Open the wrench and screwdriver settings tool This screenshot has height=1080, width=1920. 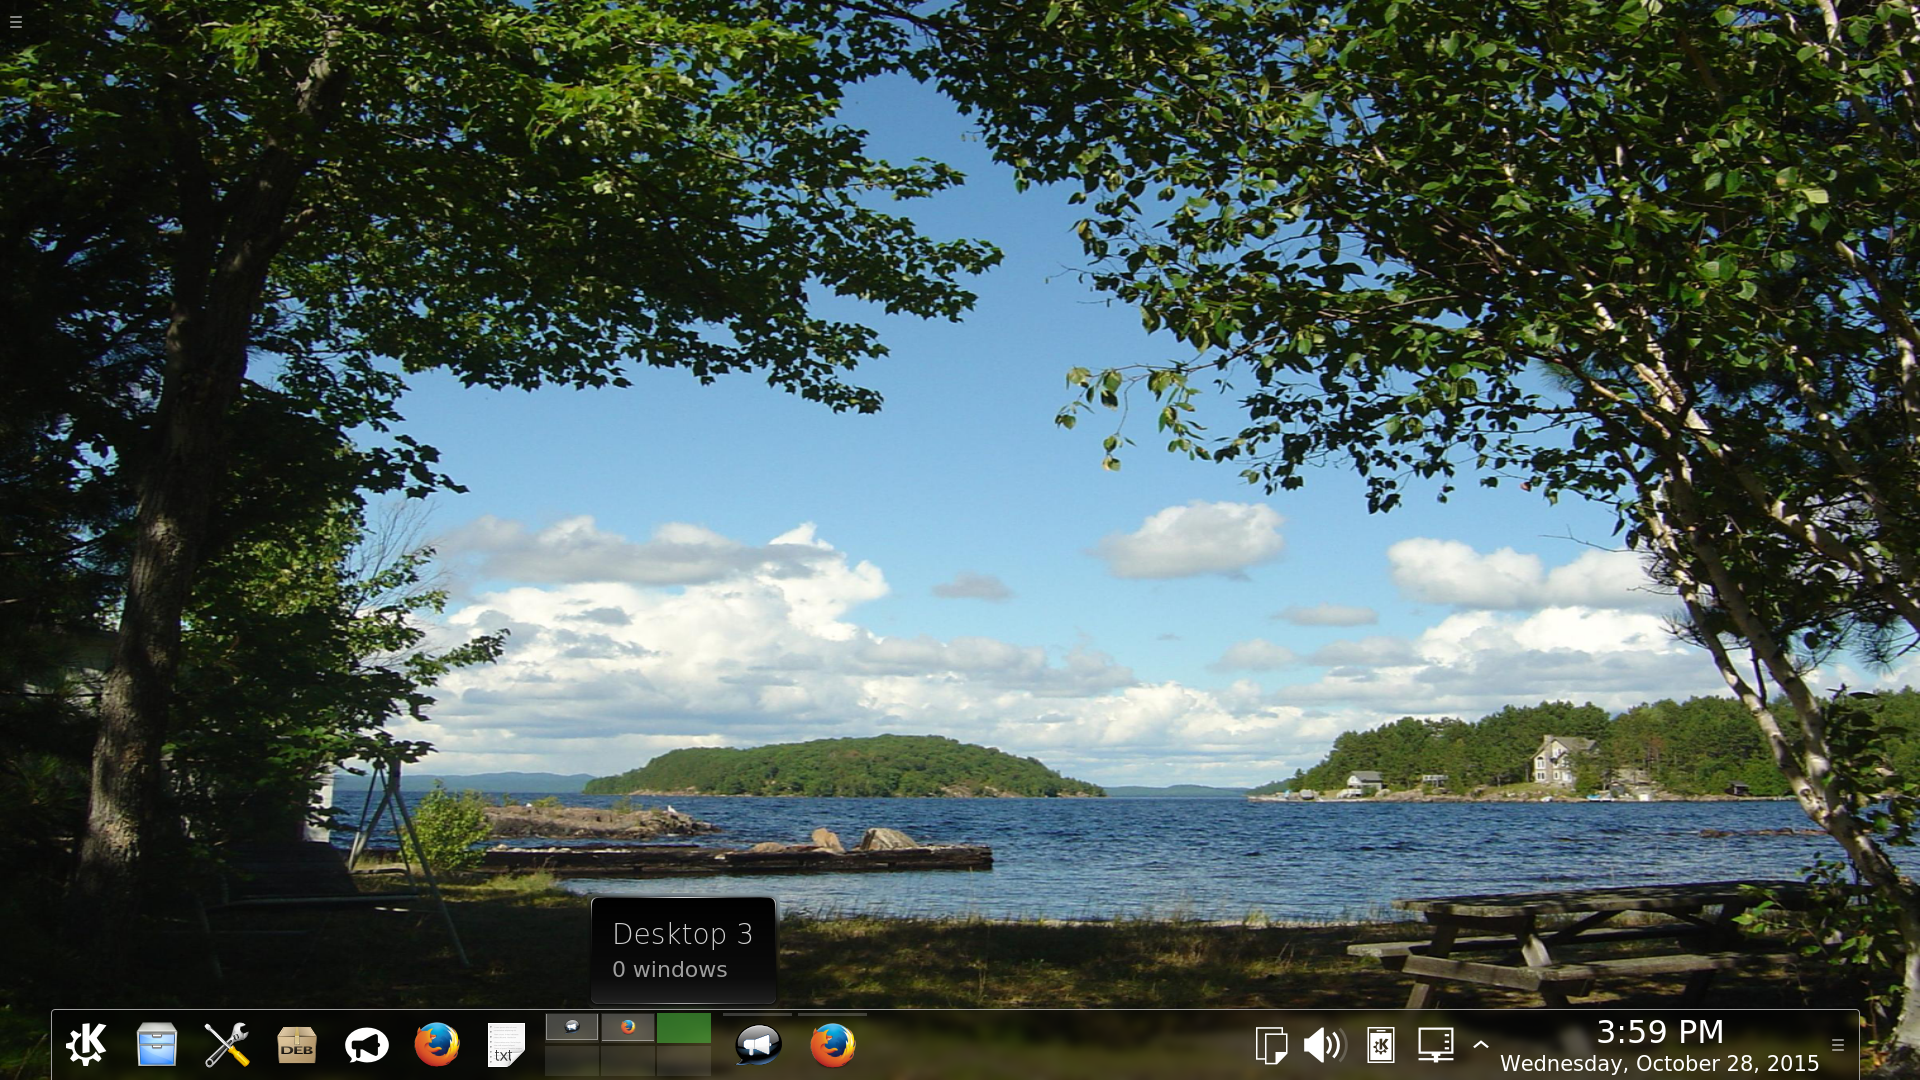pyautogui.click(x=227, y=1045)
